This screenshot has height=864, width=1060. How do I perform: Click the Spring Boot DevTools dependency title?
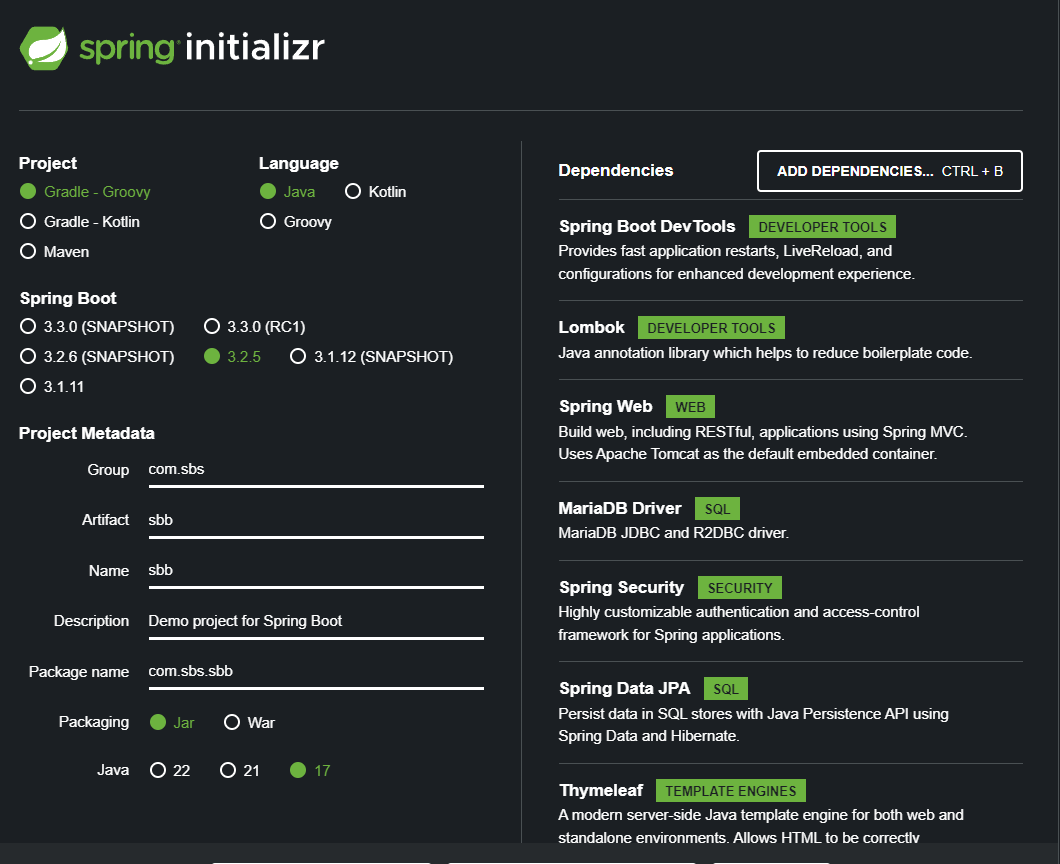[x=647, y=226]
